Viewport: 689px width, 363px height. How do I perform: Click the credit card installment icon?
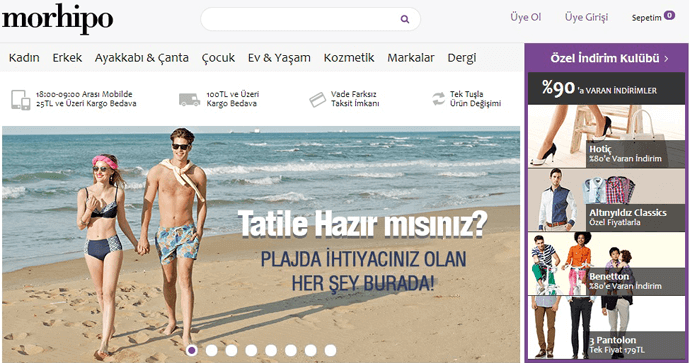coord(317,100)
